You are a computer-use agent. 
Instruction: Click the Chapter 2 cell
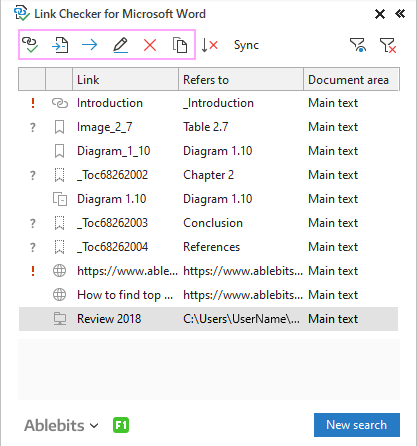click(x=209, y=175)
